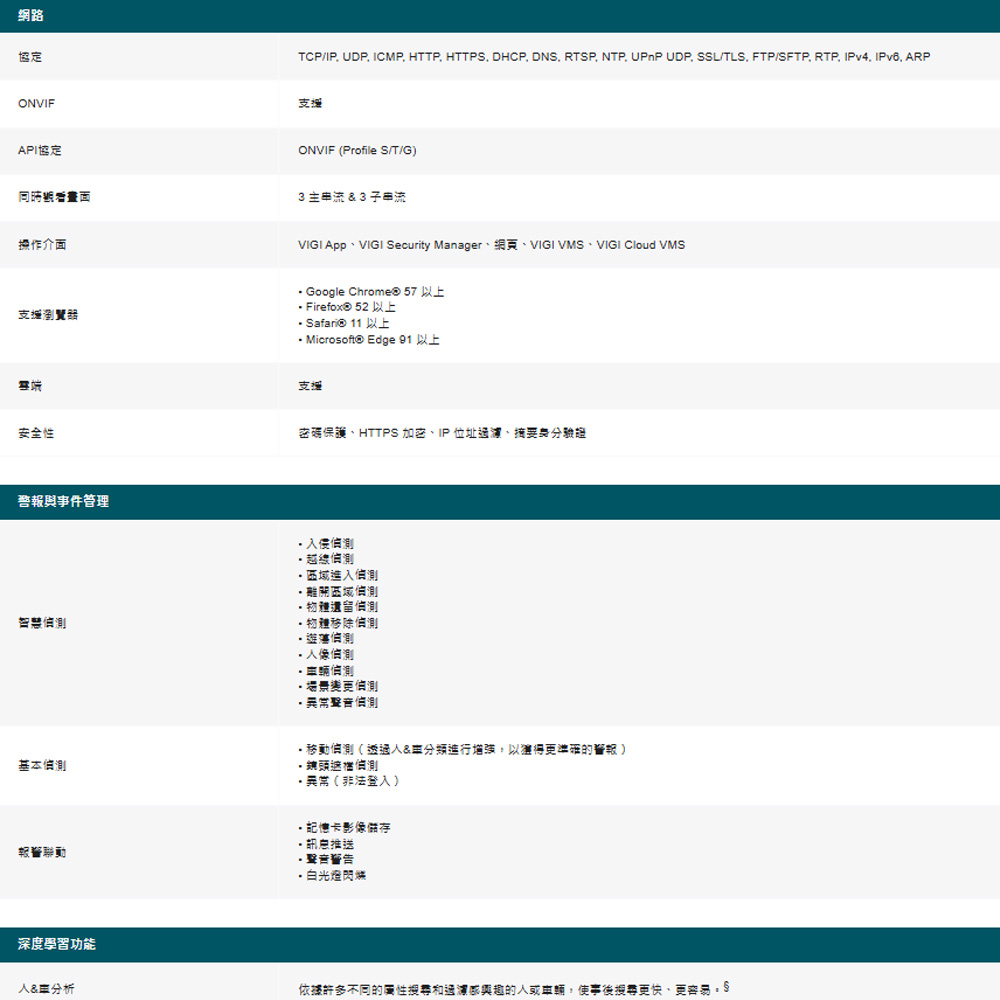The width and height of the screenshot is (1000, 1000).
Task: Click the 警報與事件管理 section header
Action: pyautogui.click(x=64, y=501)
